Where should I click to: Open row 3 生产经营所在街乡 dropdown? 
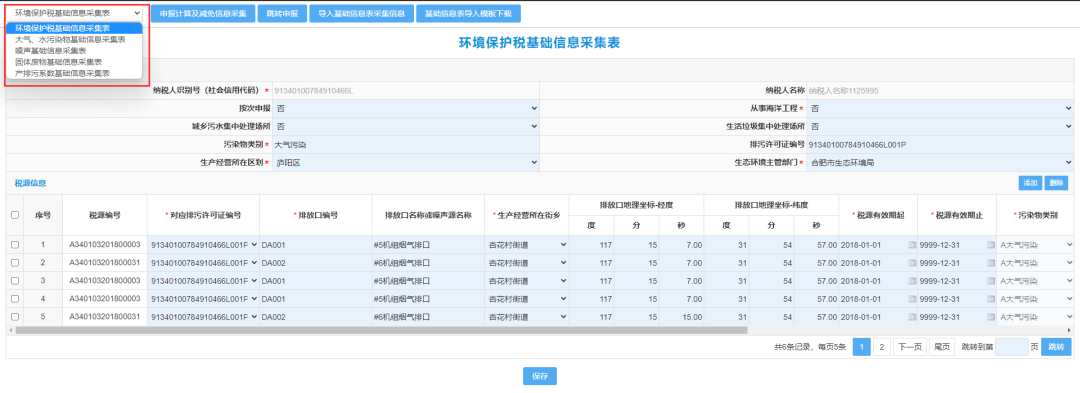pyautogui.click(x=527, y=281)
